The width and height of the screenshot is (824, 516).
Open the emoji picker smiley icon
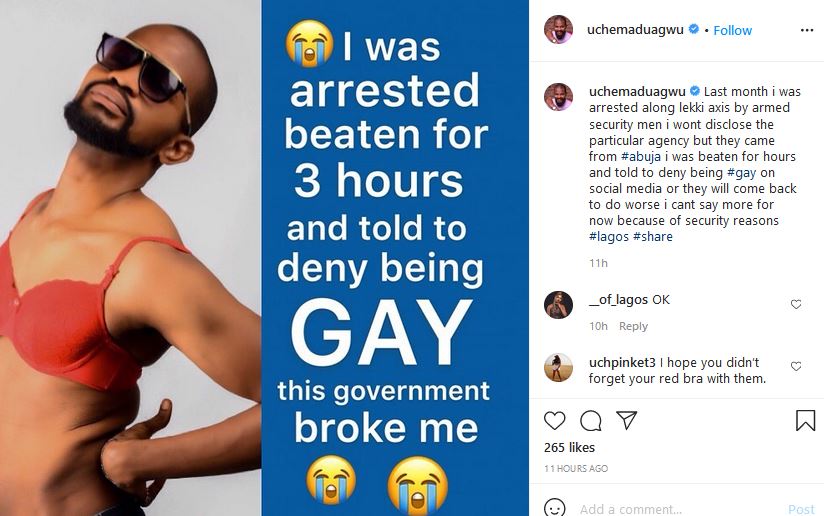pos(554,508)
